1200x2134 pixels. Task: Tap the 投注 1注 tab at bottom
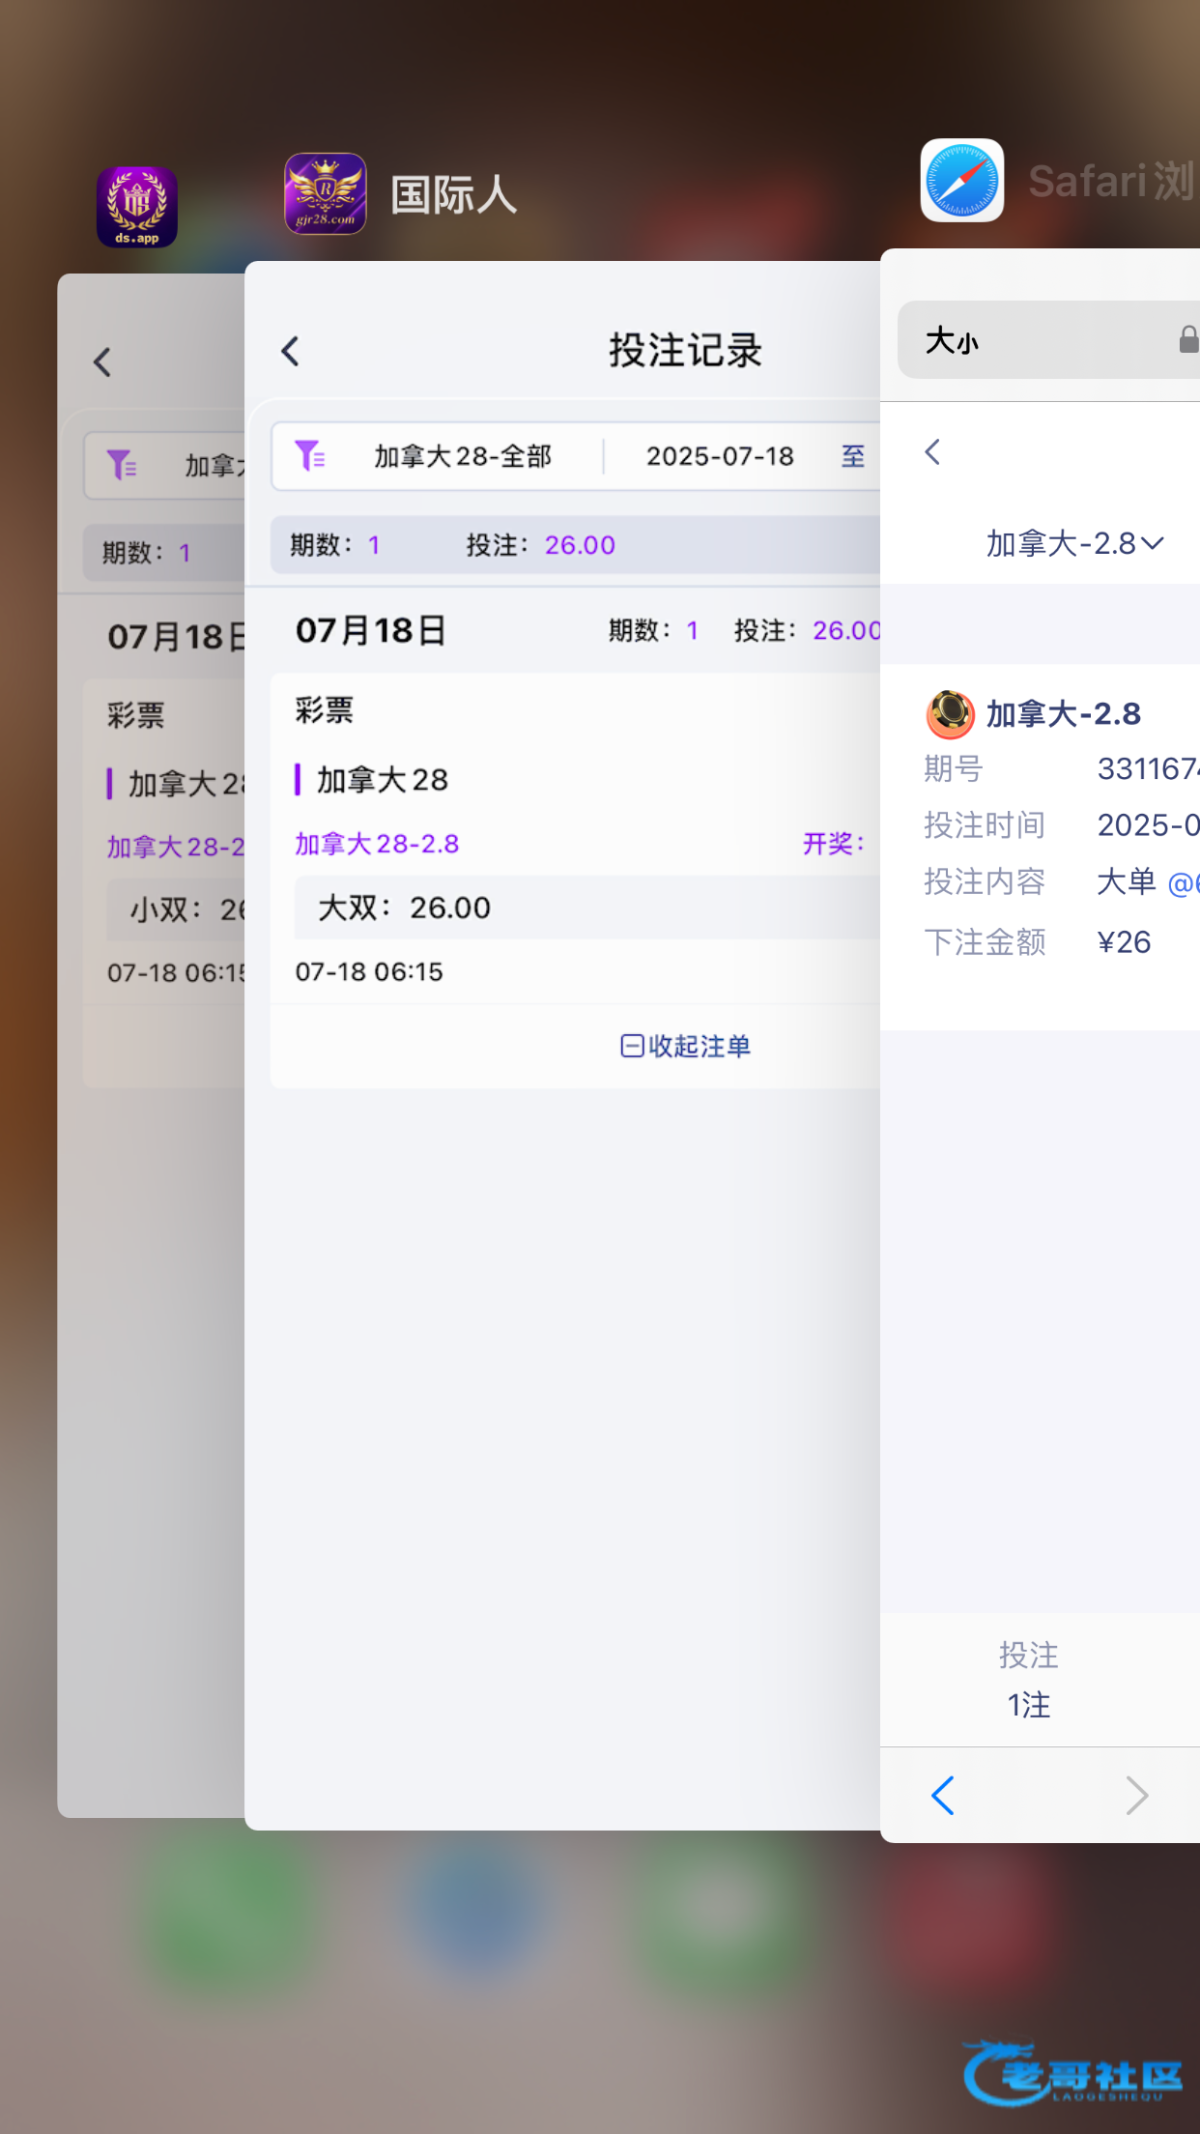[x=1028, y=1680]
